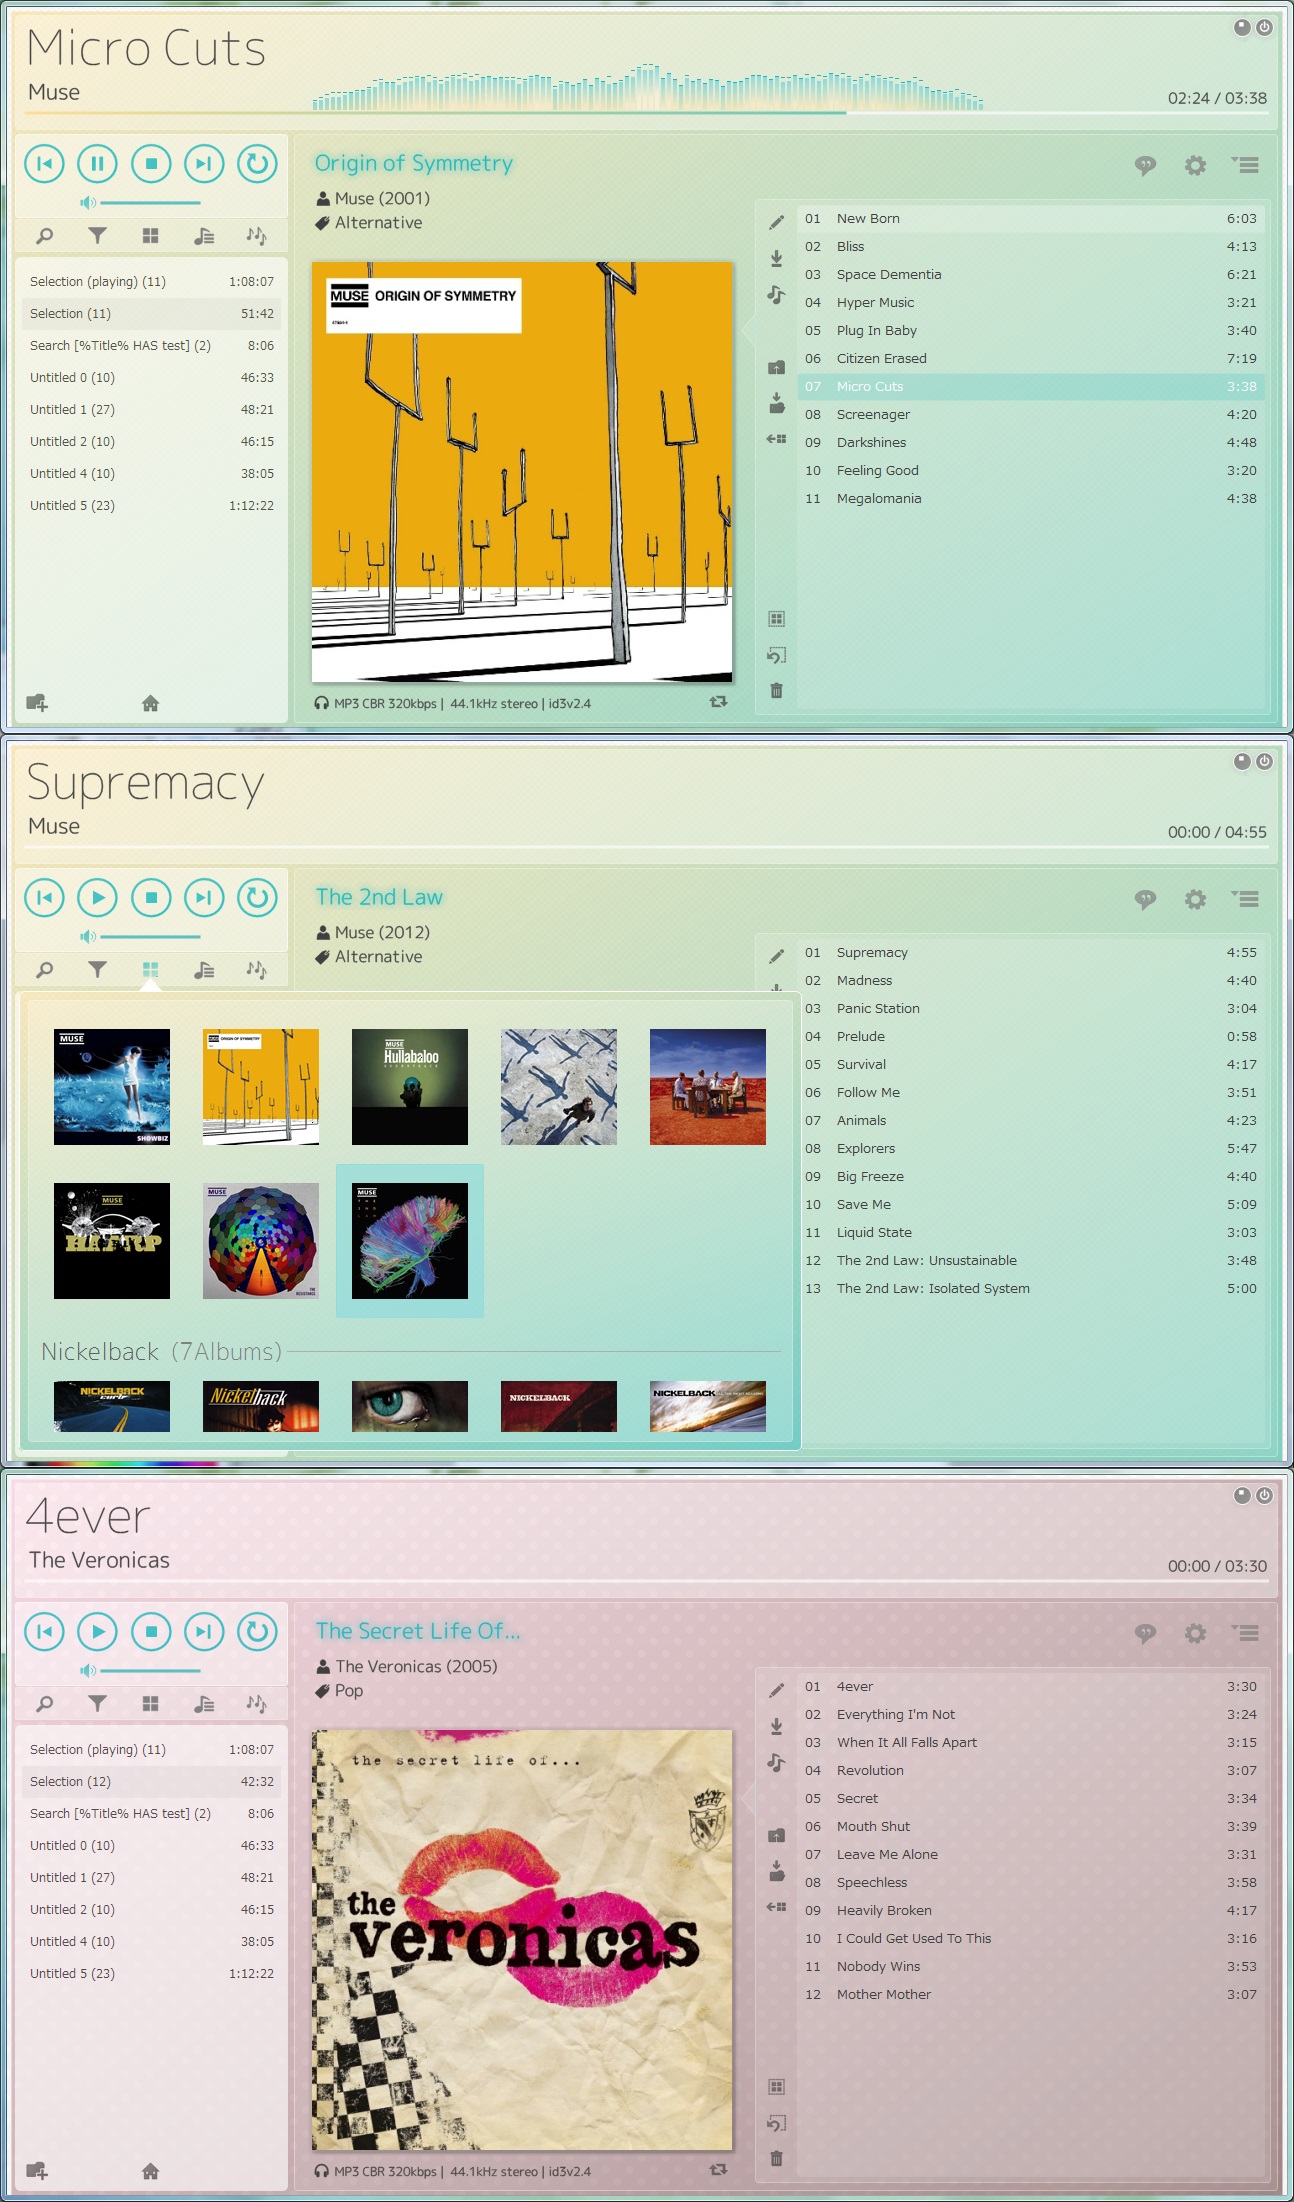The height and width of the screenshot is (2202, 1294).
Task: Stop playback in the Supremacy window
Action: 151,897
